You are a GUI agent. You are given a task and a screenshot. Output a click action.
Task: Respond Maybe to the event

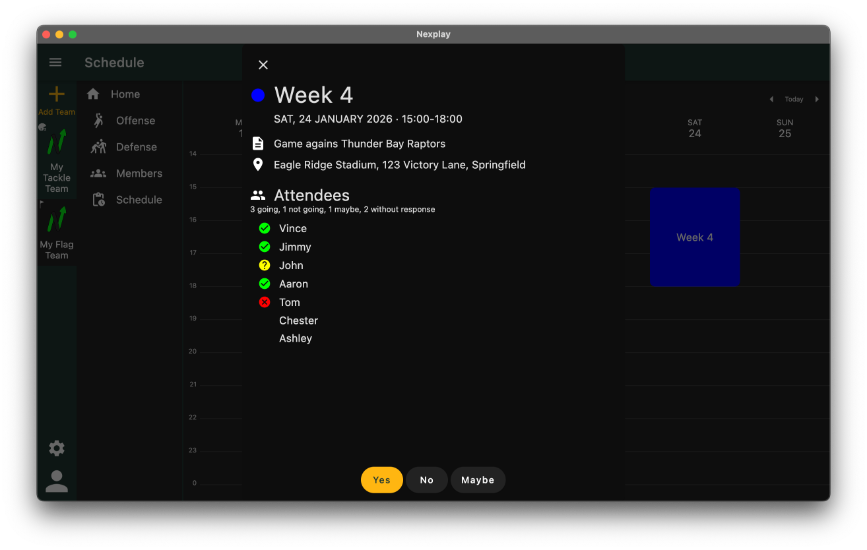pyautogui.click(x=478, y=480)
